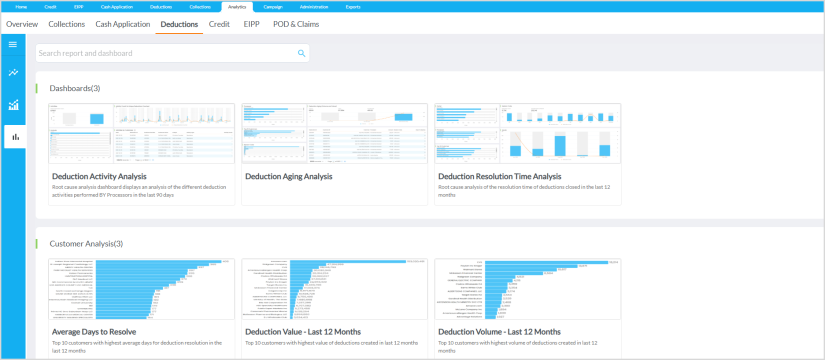
Task: Open the Administration top menu
Action: (314, 7)
